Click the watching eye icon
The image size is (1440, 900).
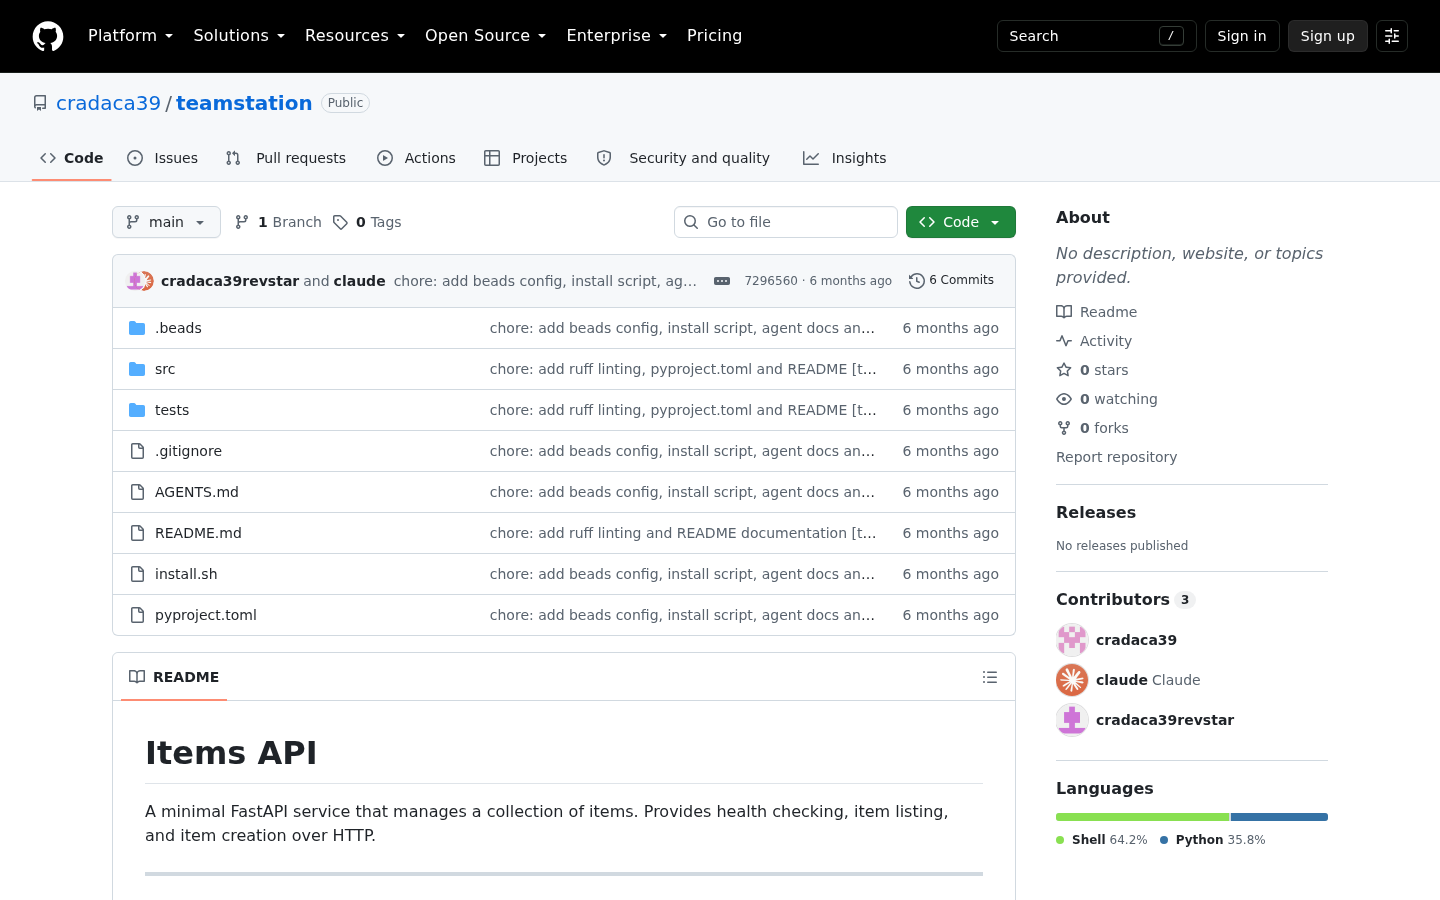point(1064,399)
